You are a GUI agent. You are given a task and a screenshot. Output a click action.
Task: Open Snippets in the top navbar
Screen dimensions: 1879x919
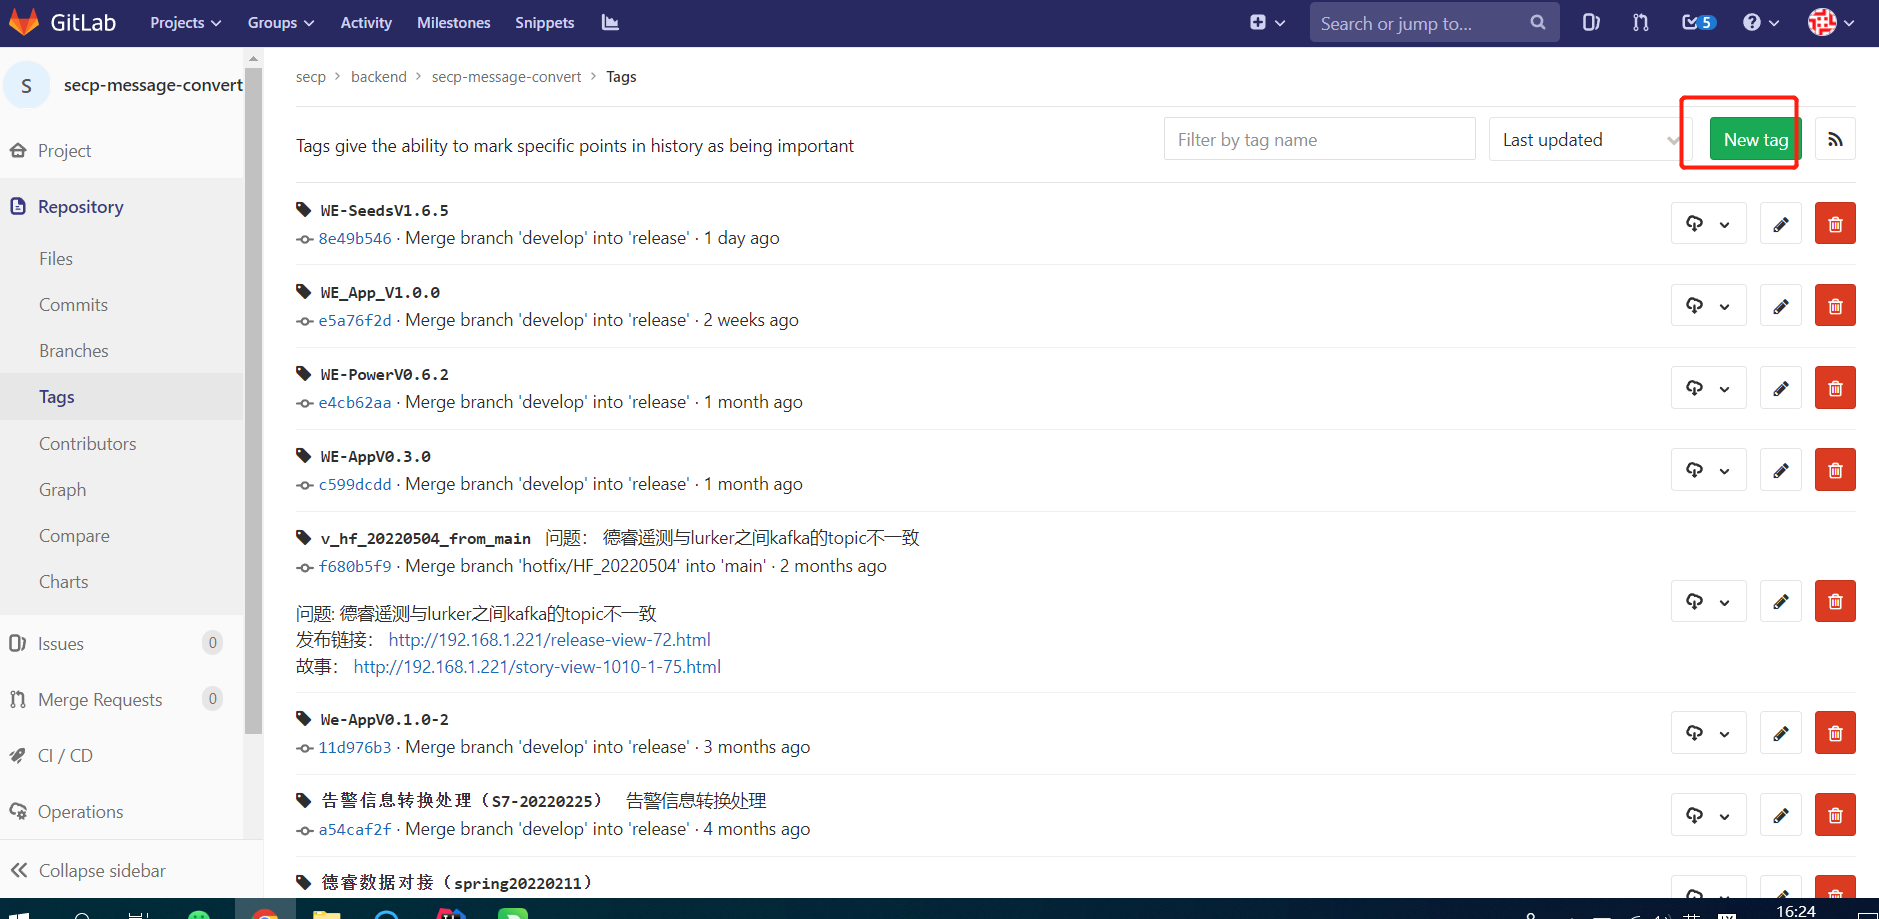click(x=545, y=22)
